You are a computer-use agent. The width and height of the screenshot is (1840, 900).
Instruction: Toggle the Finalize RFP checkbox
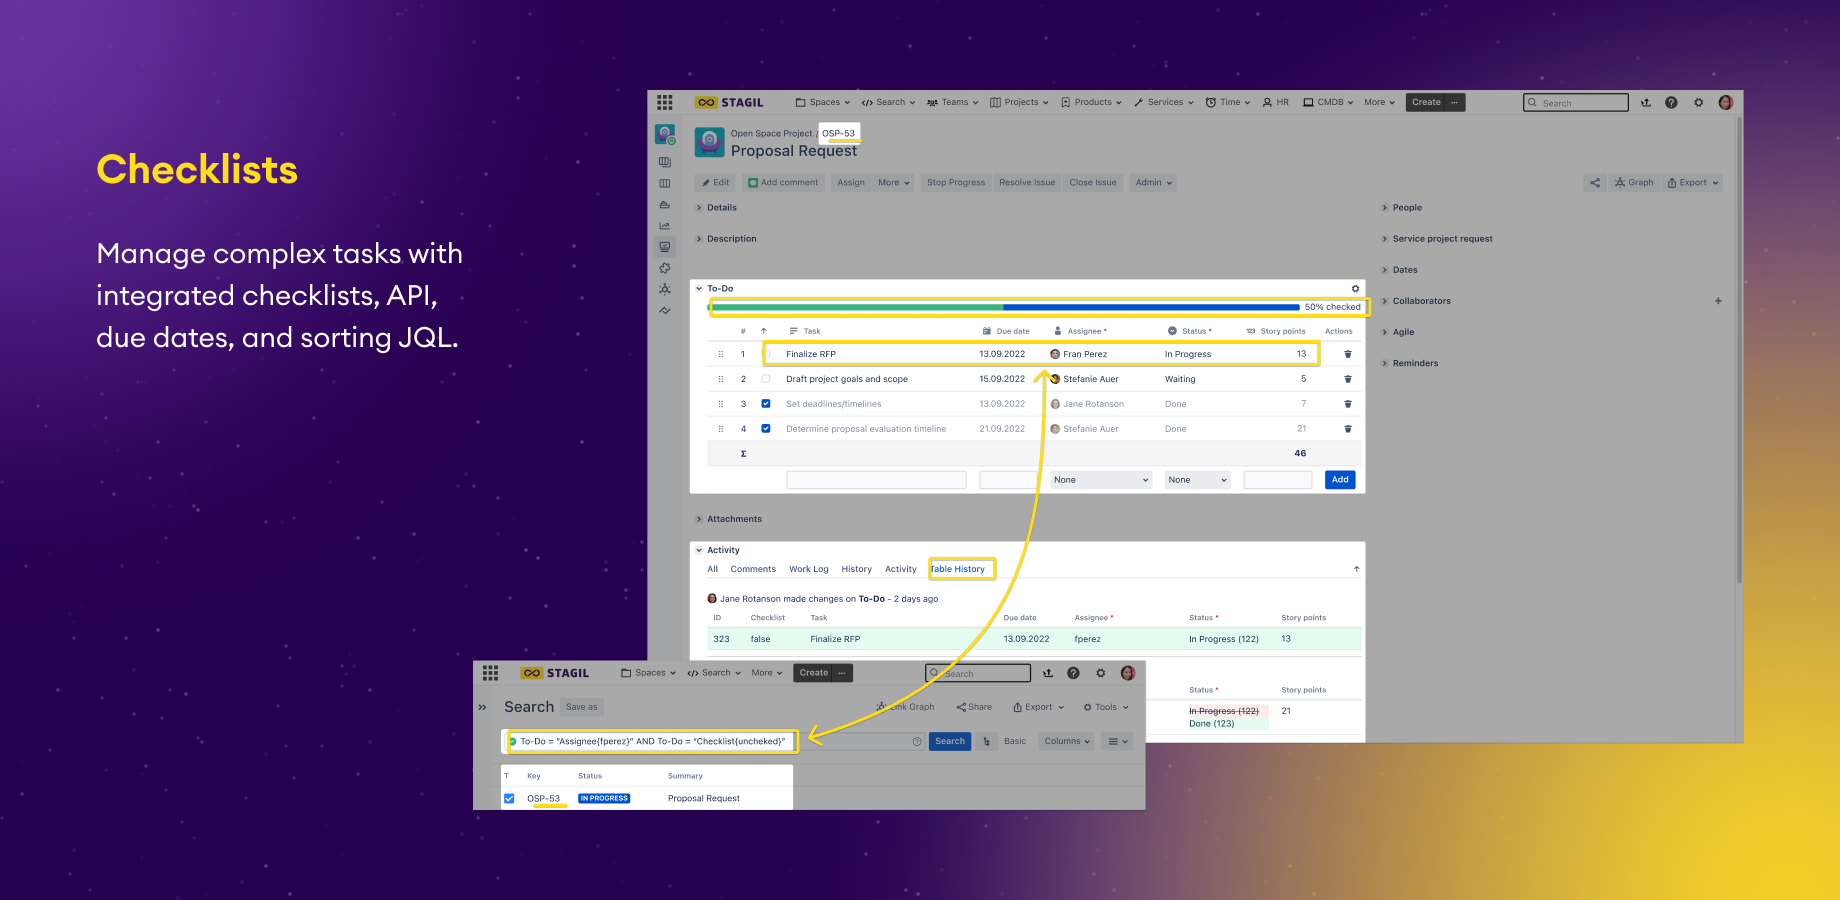[x=766, y=354]
